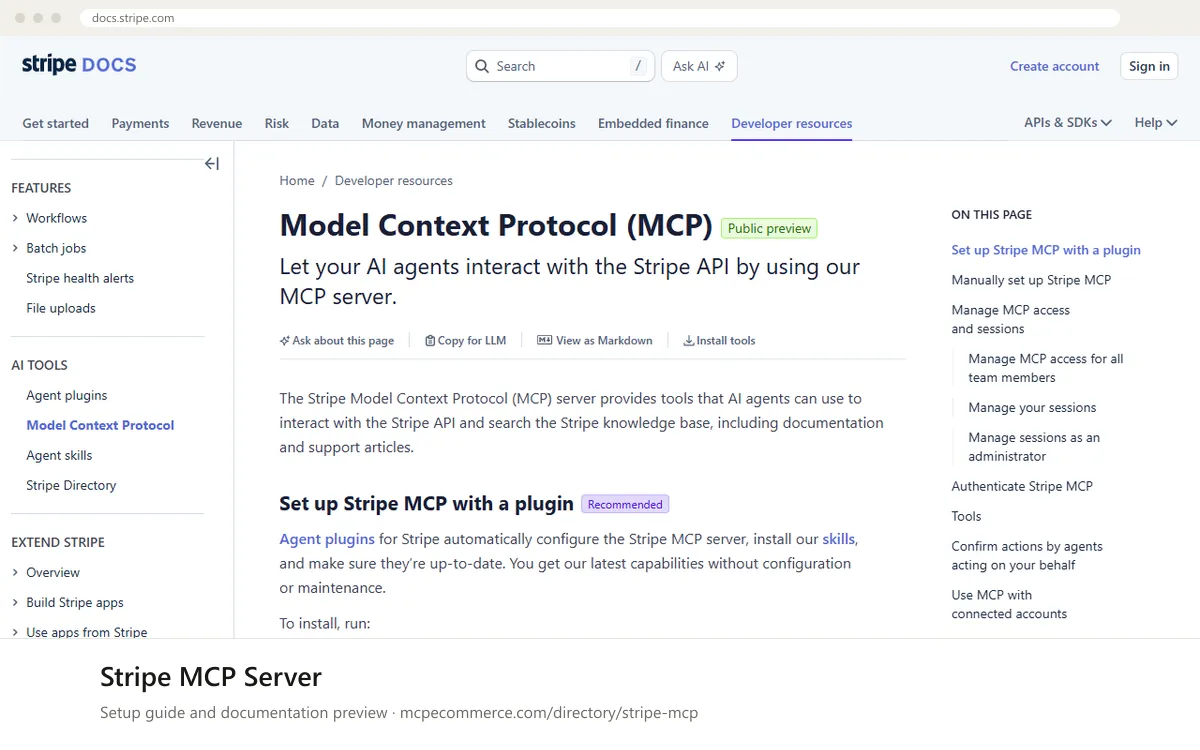Click the EXTEND STRIPE section heading
This screenshot has height=750, width=1200.
click(58, 542)
